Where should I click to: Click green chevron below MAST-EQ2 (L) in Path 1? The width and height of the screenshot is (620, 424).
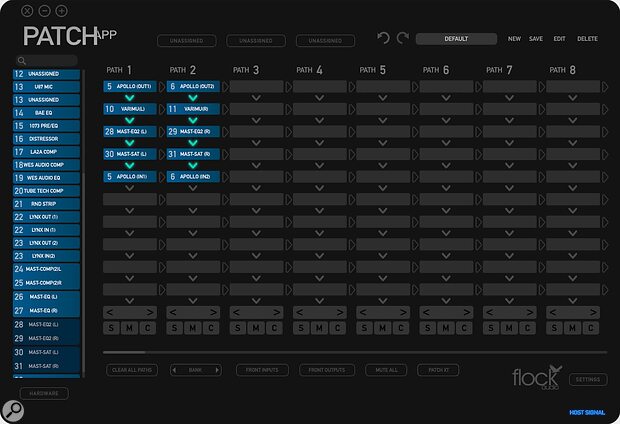coord(129,143)
